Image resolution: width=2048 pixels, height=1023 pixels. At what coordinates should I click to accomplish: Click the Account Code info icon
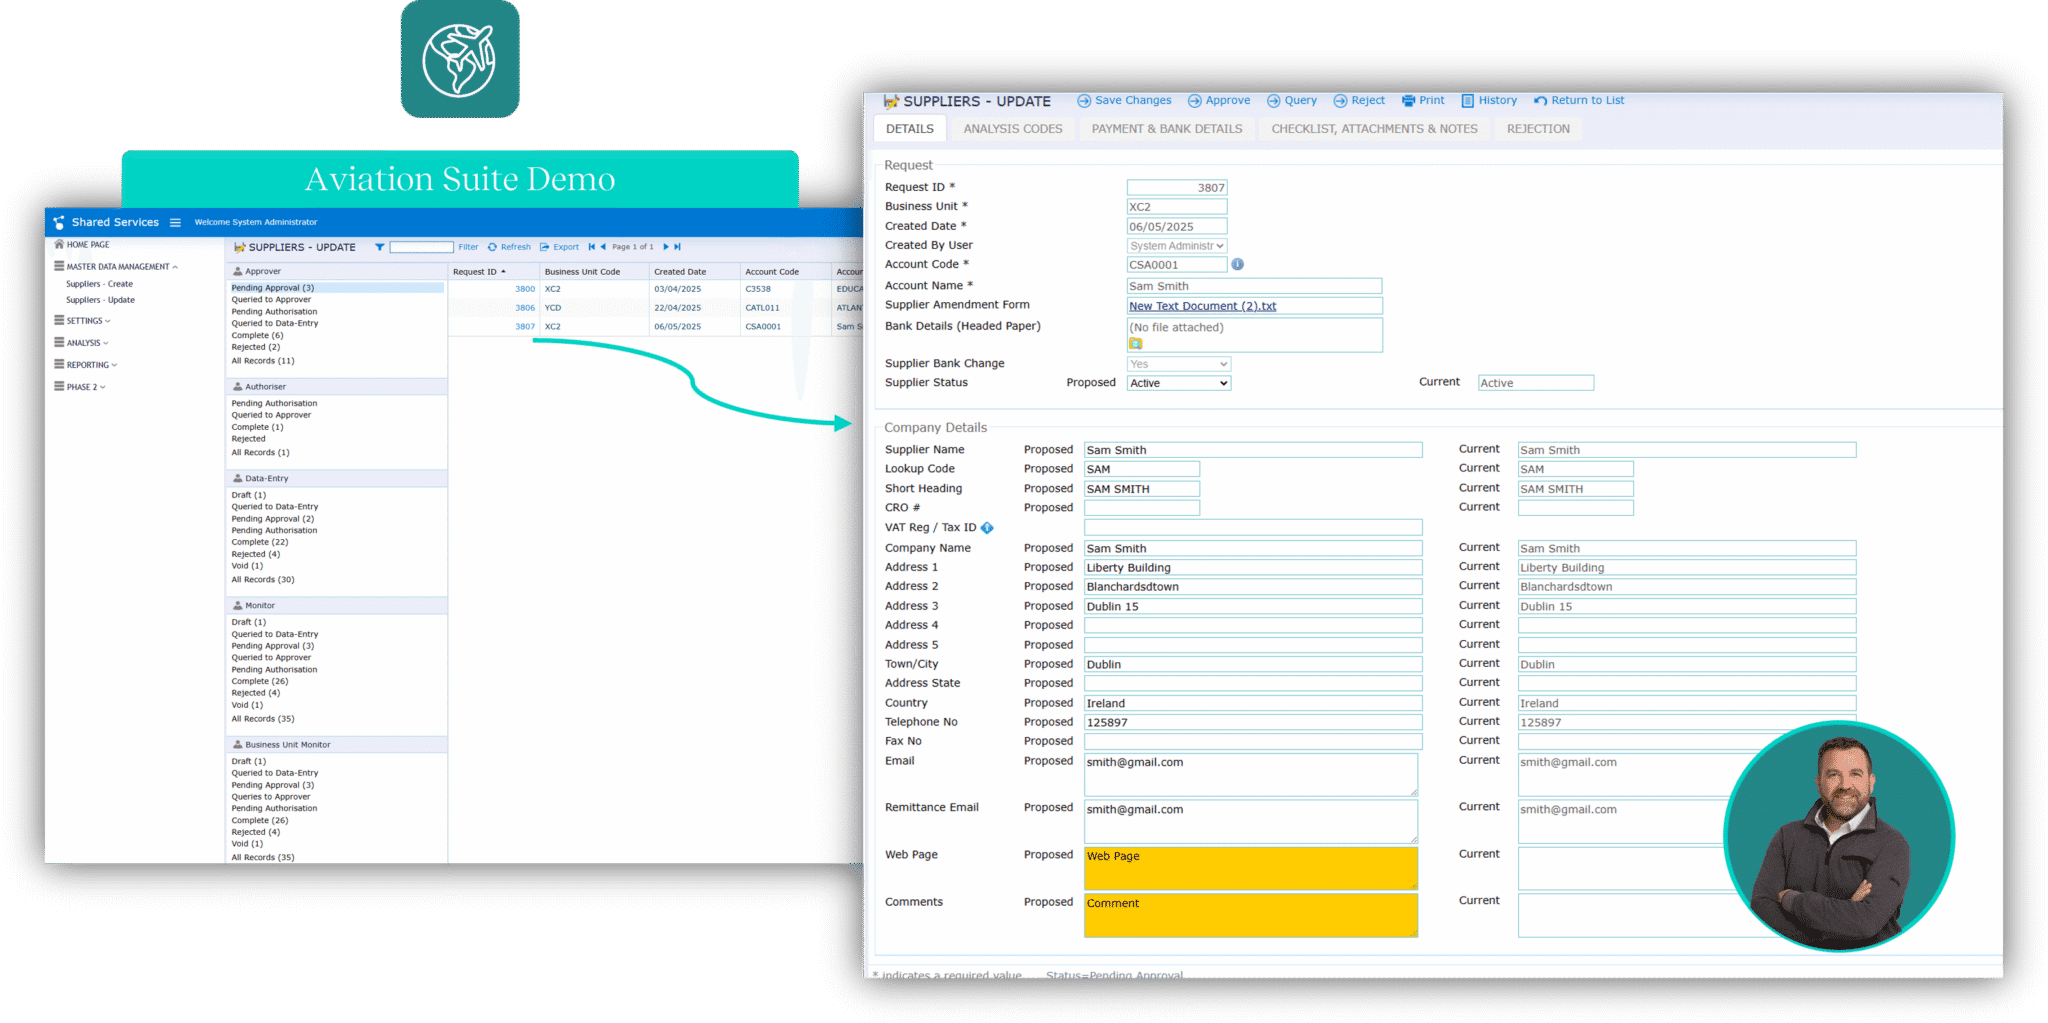click(x=1237, y=265)
